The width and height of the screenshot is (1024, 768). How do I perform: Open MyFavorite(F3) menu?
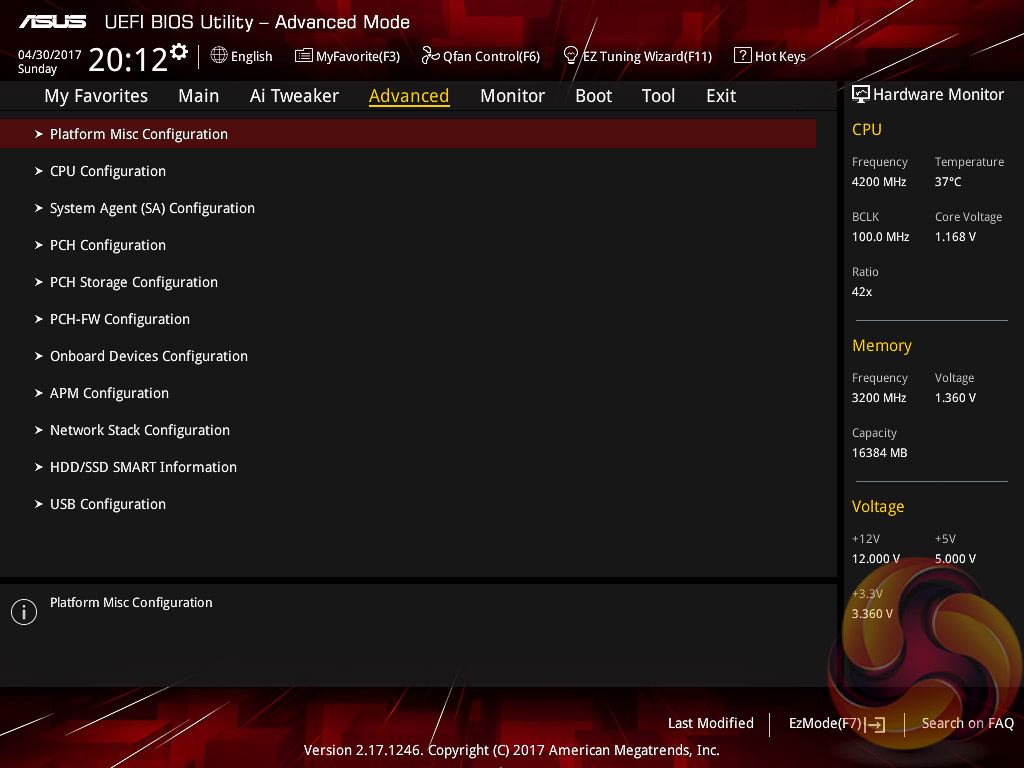[347, 56]
